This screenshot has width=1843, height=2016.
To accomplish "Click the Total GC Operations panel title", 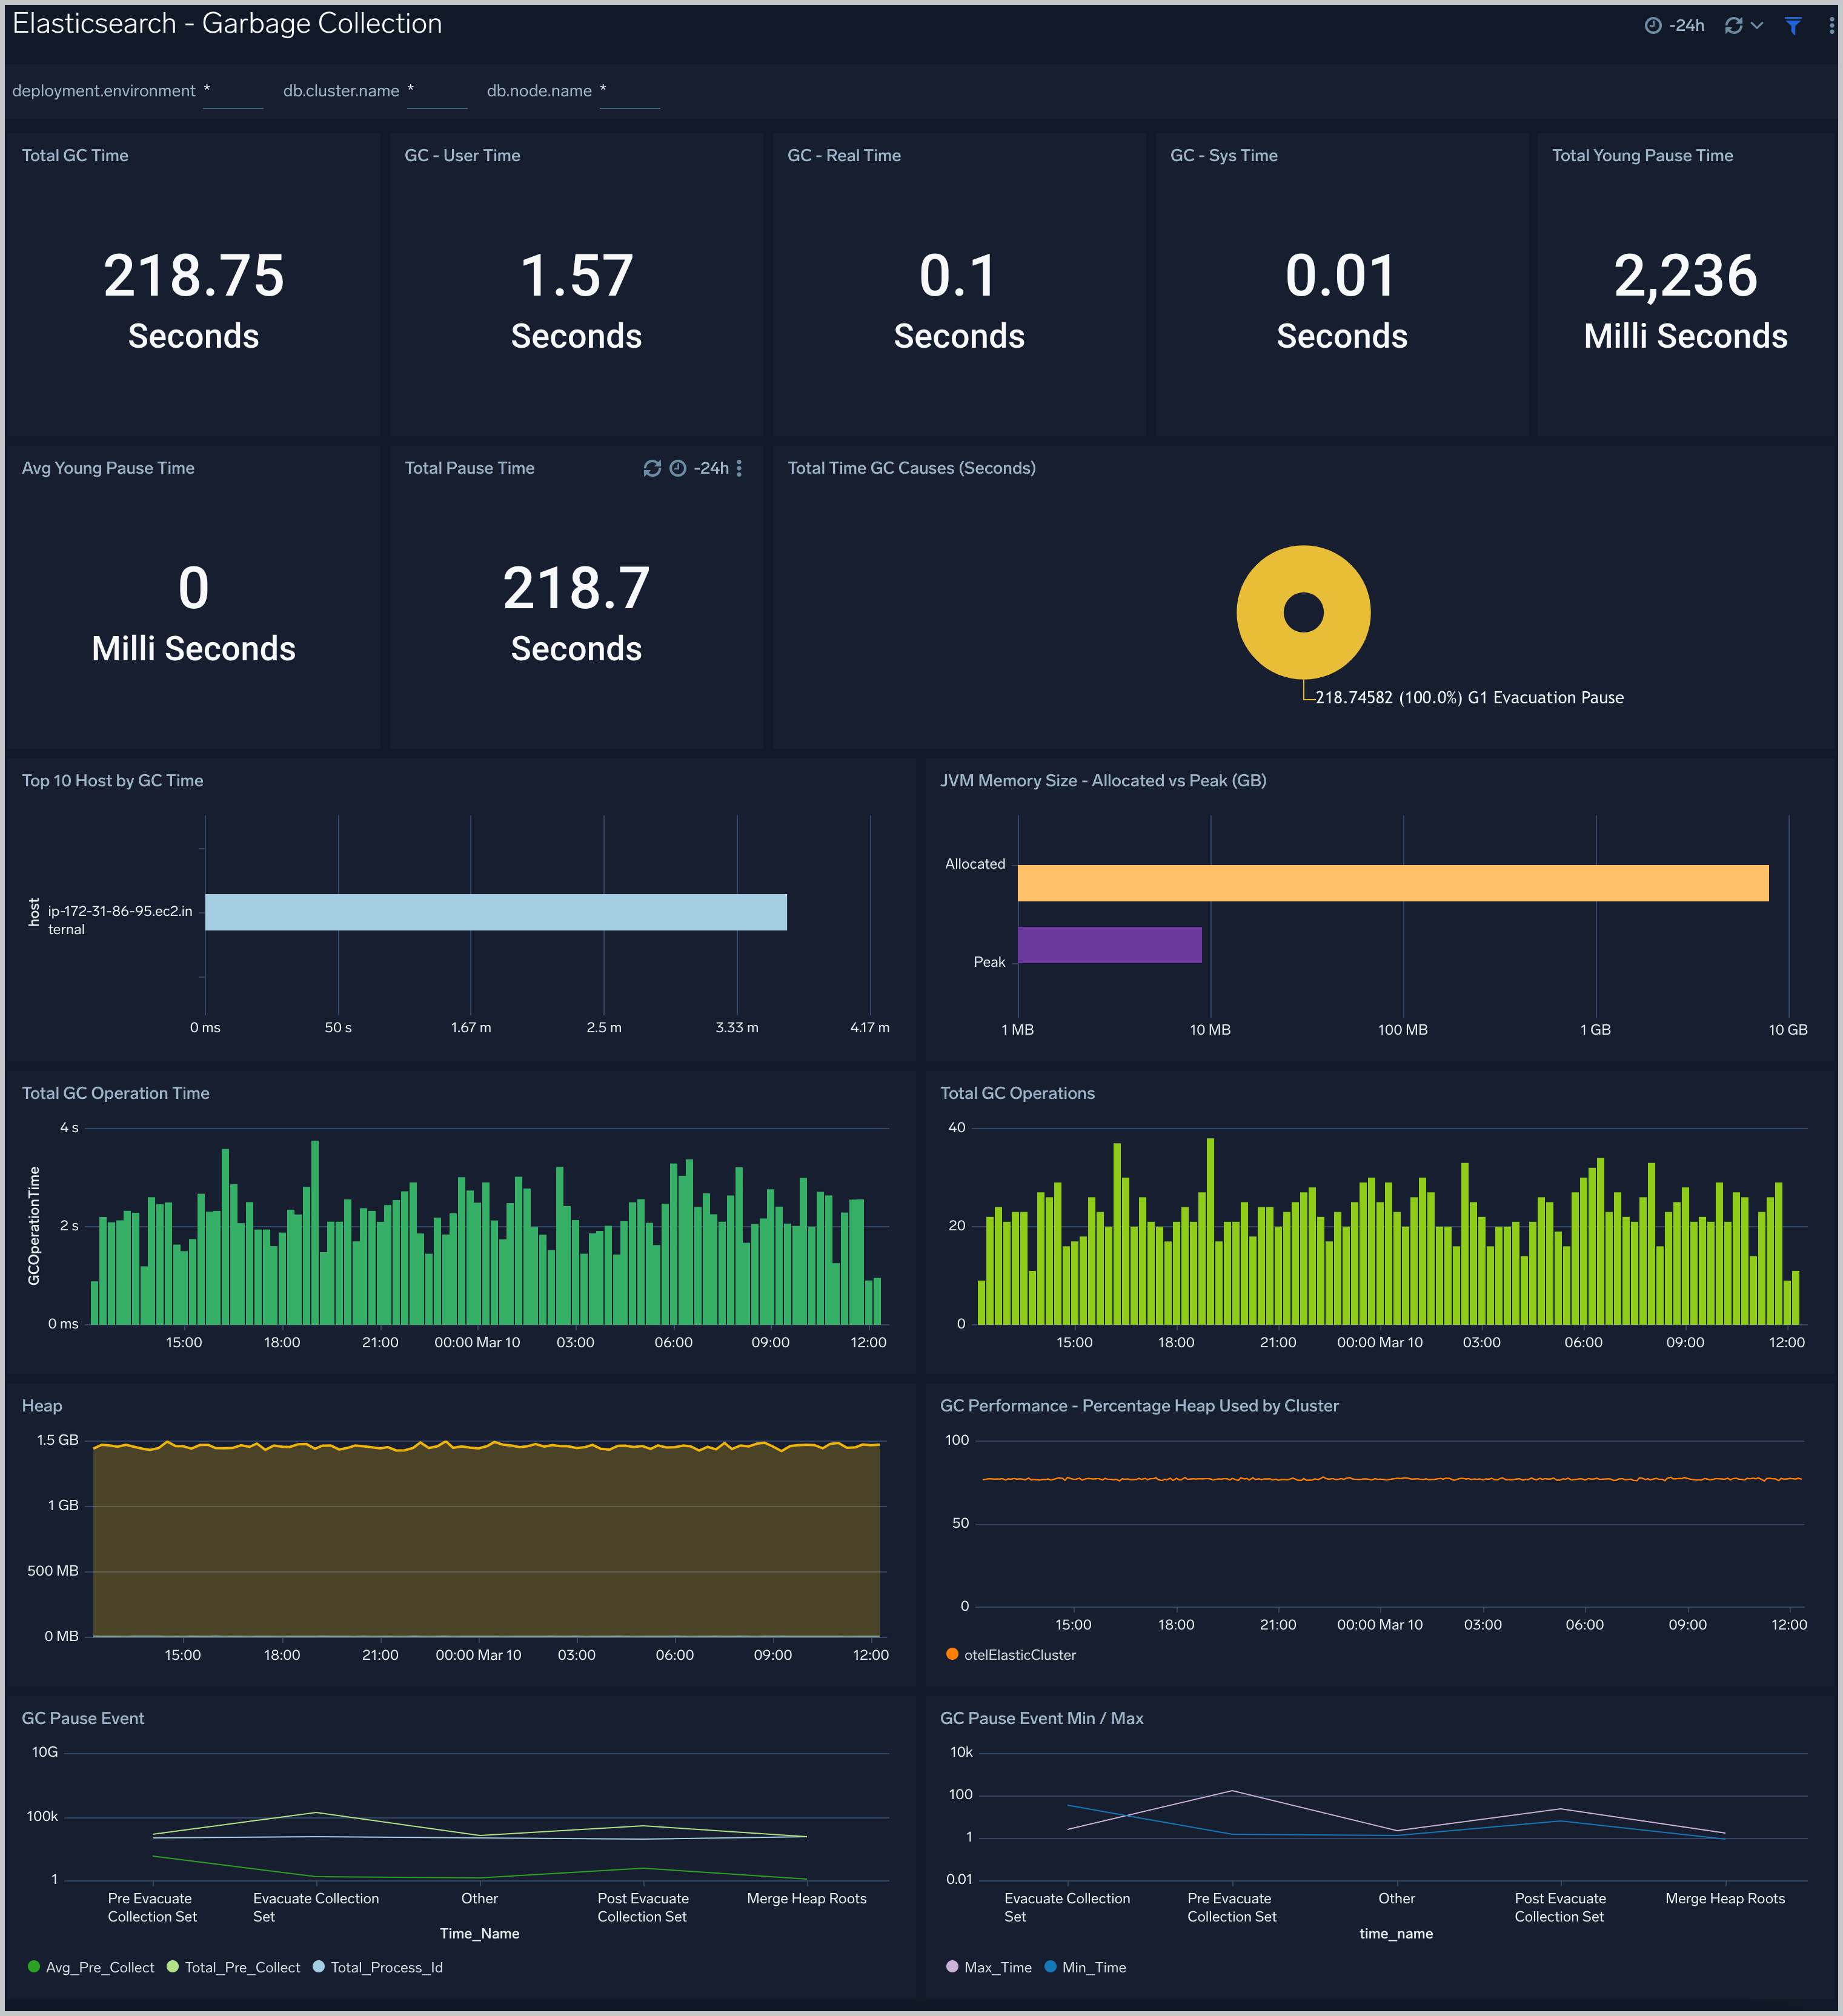I will 1017,1094.
